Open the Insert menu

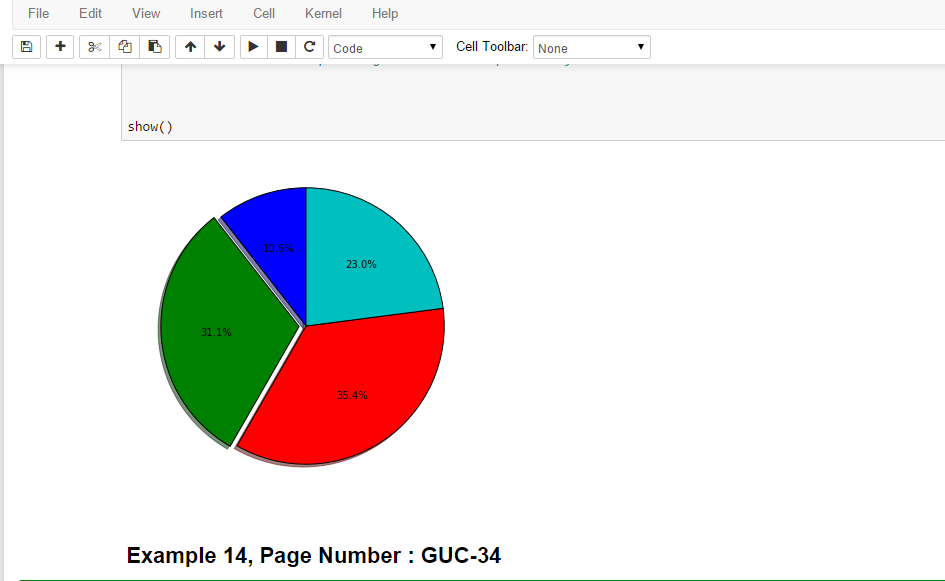point(206,14)
